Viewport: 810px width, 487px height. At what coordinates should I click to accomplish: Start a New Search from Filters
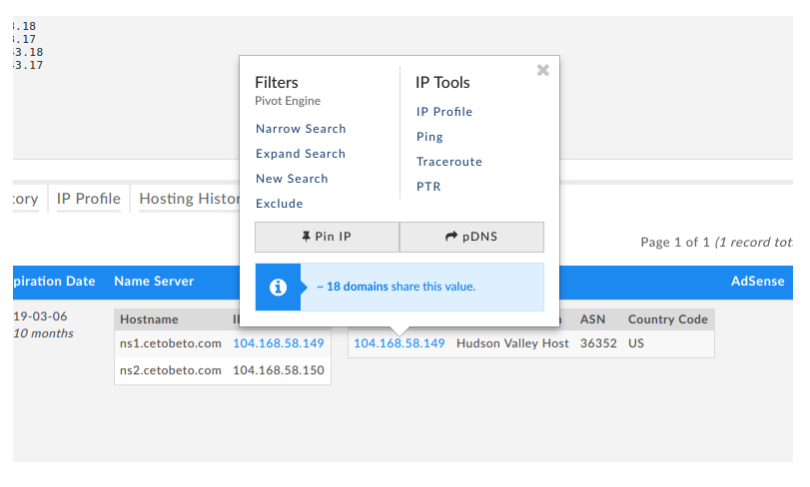tap(292, 179)
